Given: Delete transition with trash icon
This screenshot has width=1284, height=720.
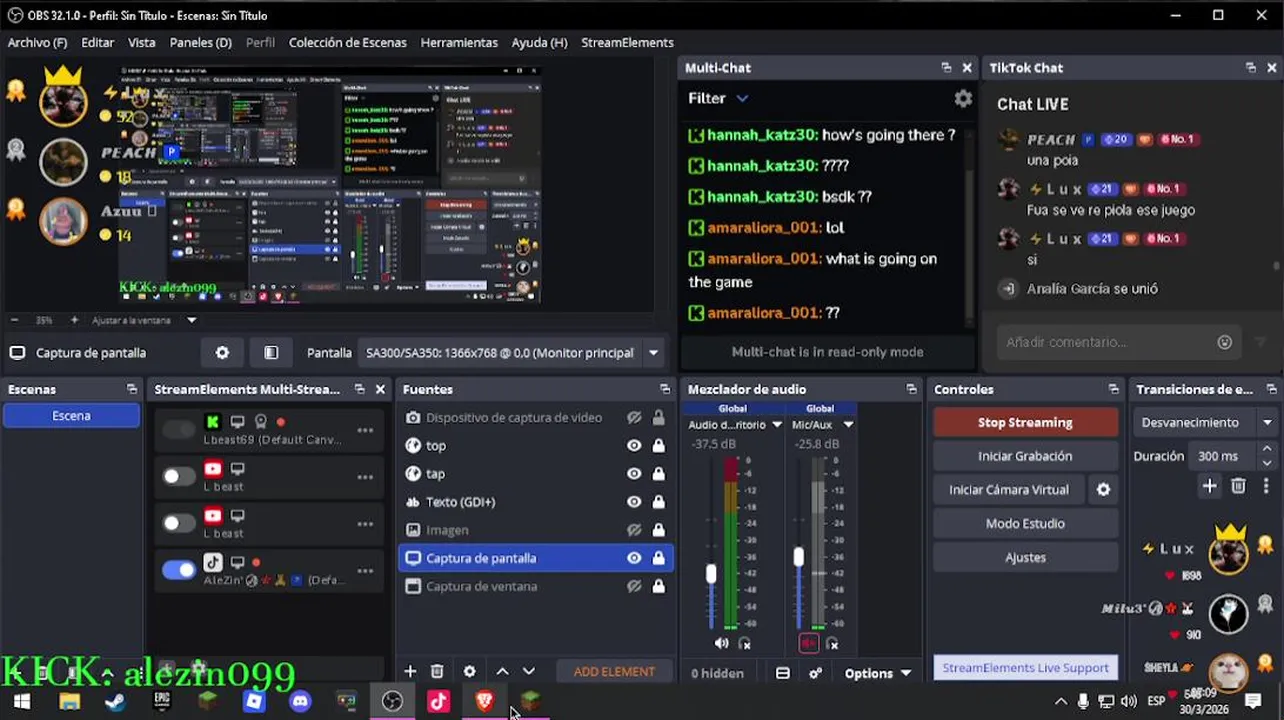Looking at the screenshot, I should point(1238,486).
